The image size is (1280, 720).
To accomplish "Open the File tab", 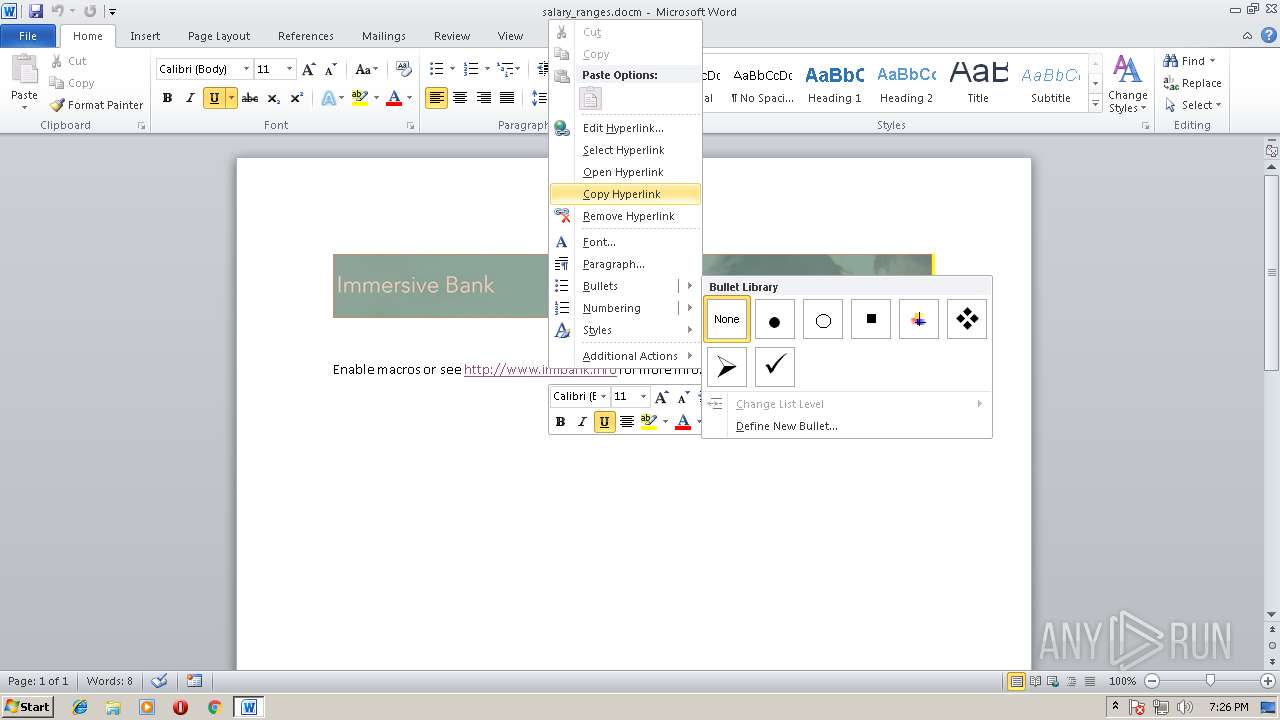I will coord(28,36).
